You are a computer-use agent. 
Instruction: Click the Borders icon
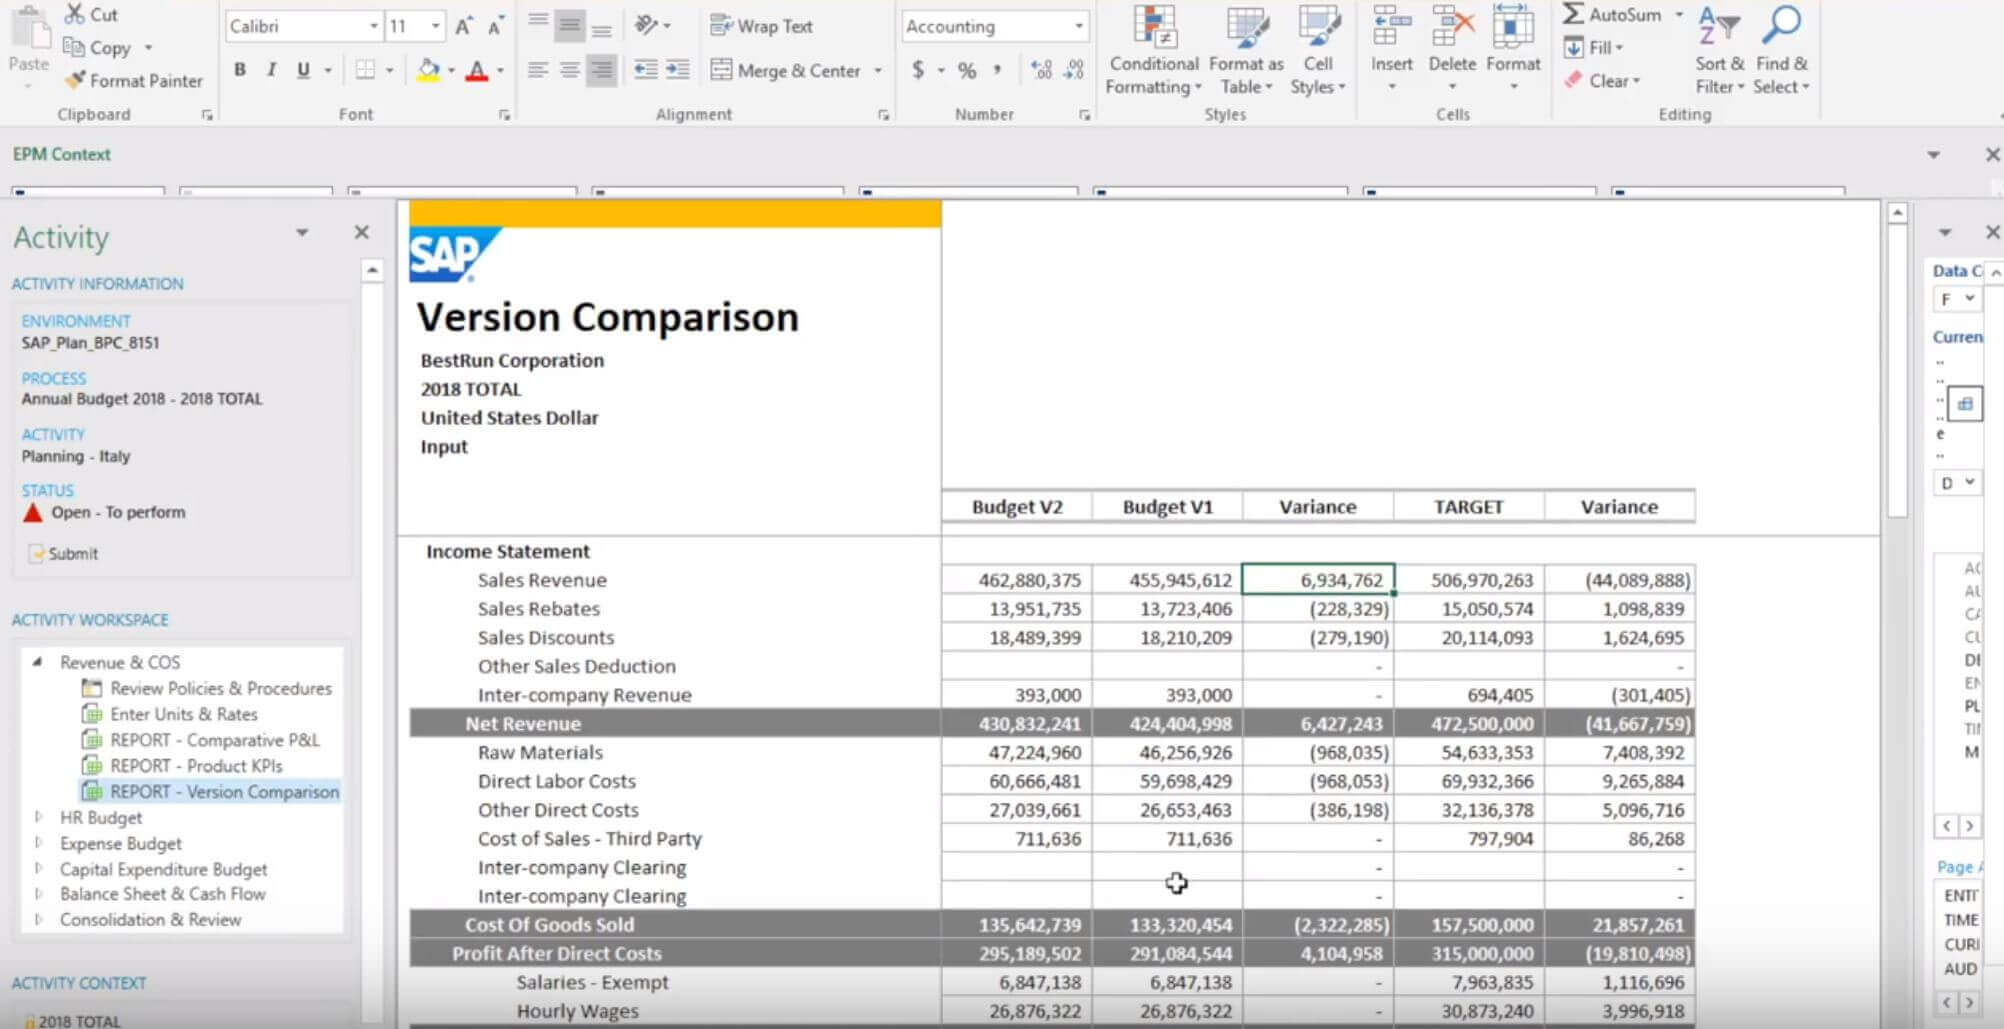coord(365,70)
